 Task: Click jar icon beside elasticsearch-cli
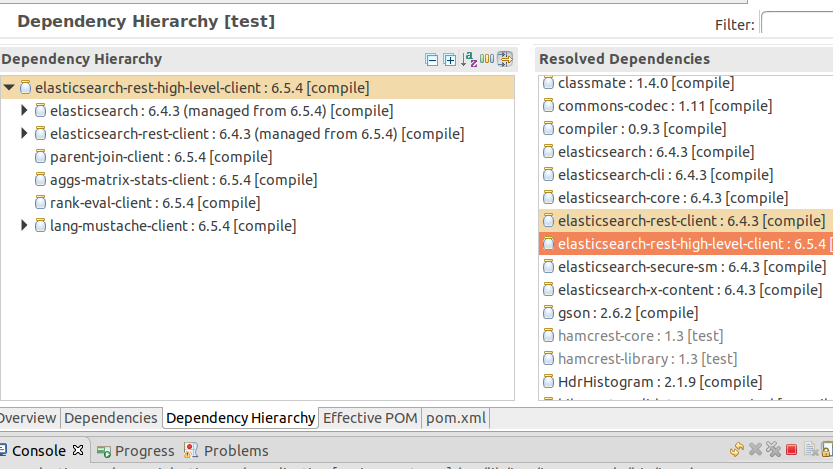tap(549, 175)
